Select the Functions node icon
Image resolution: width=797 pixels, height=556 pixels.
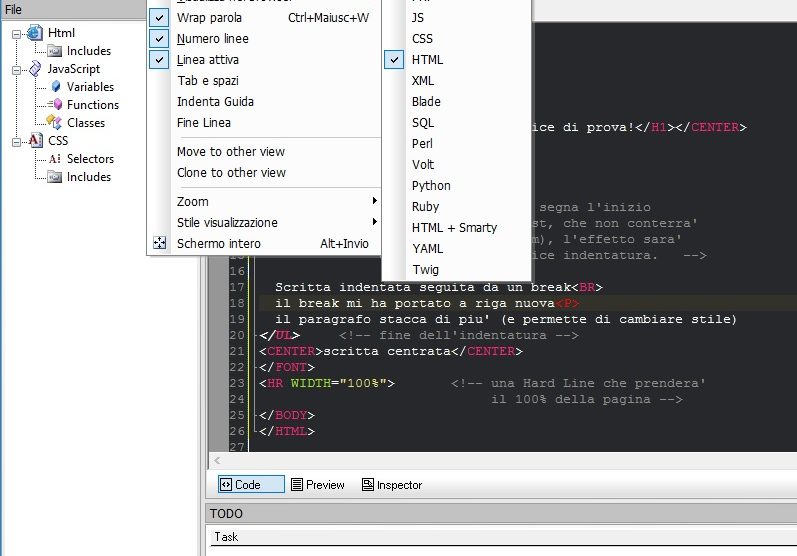[x=55, y=105]
